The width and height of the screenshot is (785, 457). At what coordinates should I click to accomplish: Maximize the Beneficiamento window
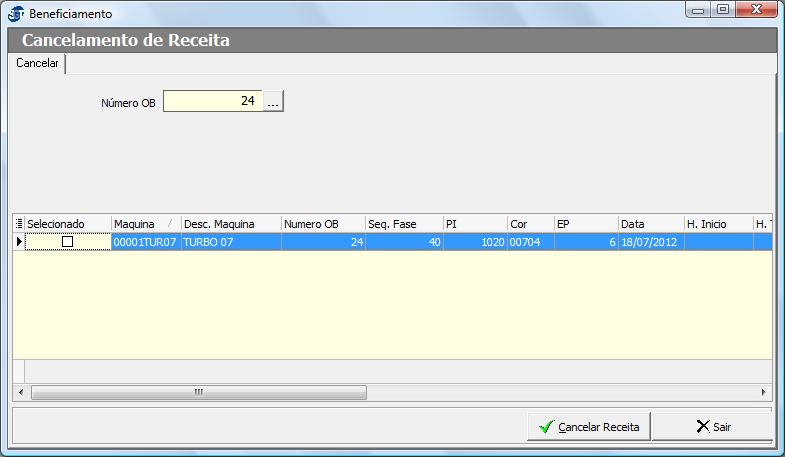[x=723, y=9]
